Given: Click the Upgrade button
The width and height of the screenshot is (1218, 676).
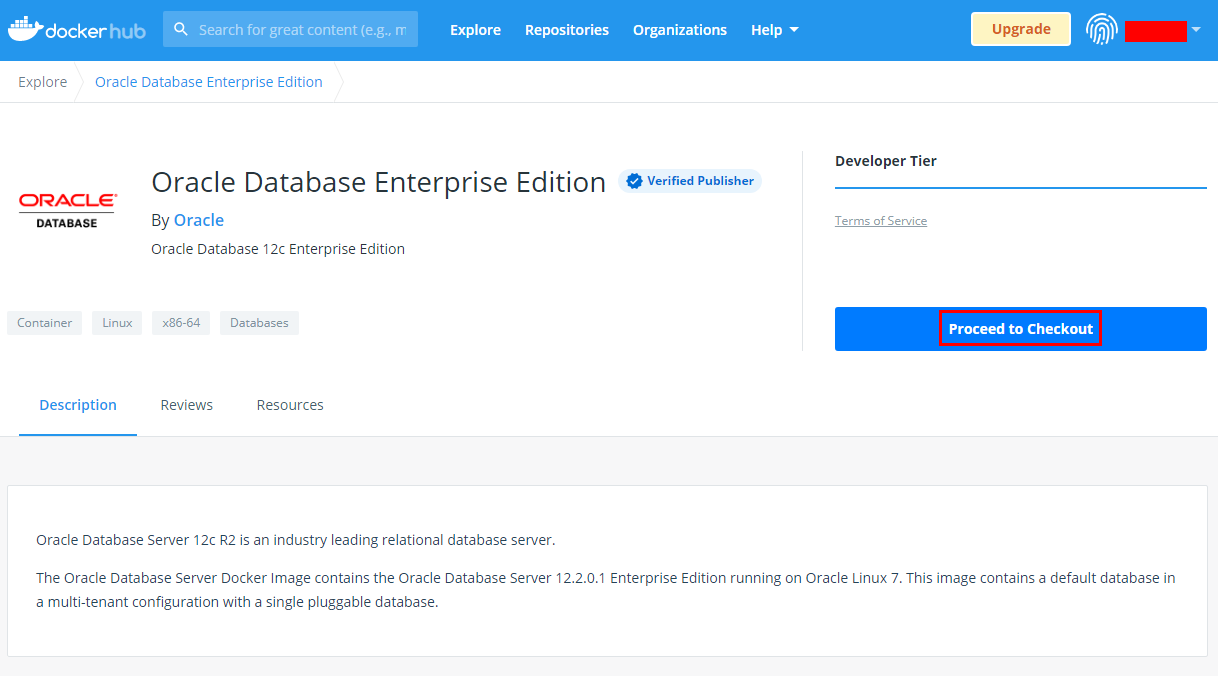Looking at the screenshot, I should pos(1021,29).
